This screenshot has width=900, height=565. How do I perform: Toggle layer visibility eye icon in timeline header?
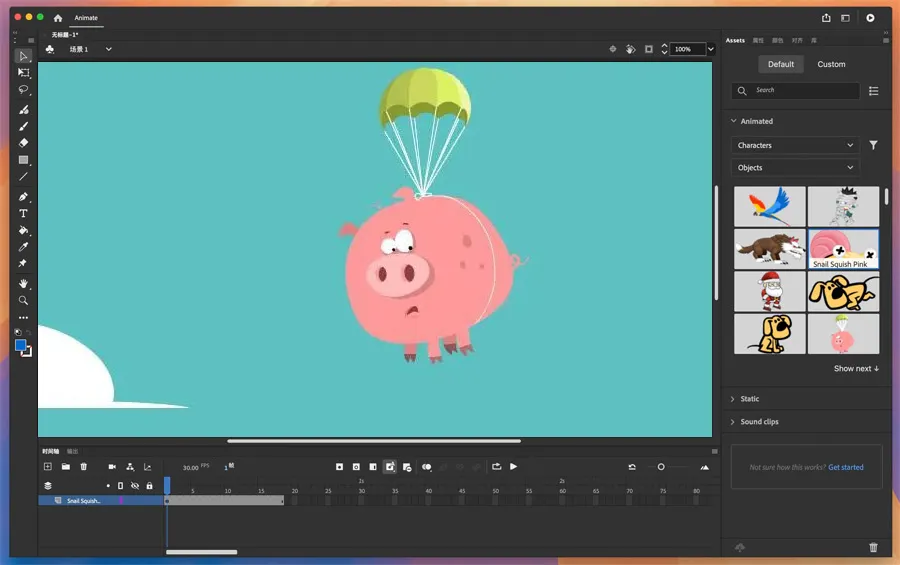point(135,486)
